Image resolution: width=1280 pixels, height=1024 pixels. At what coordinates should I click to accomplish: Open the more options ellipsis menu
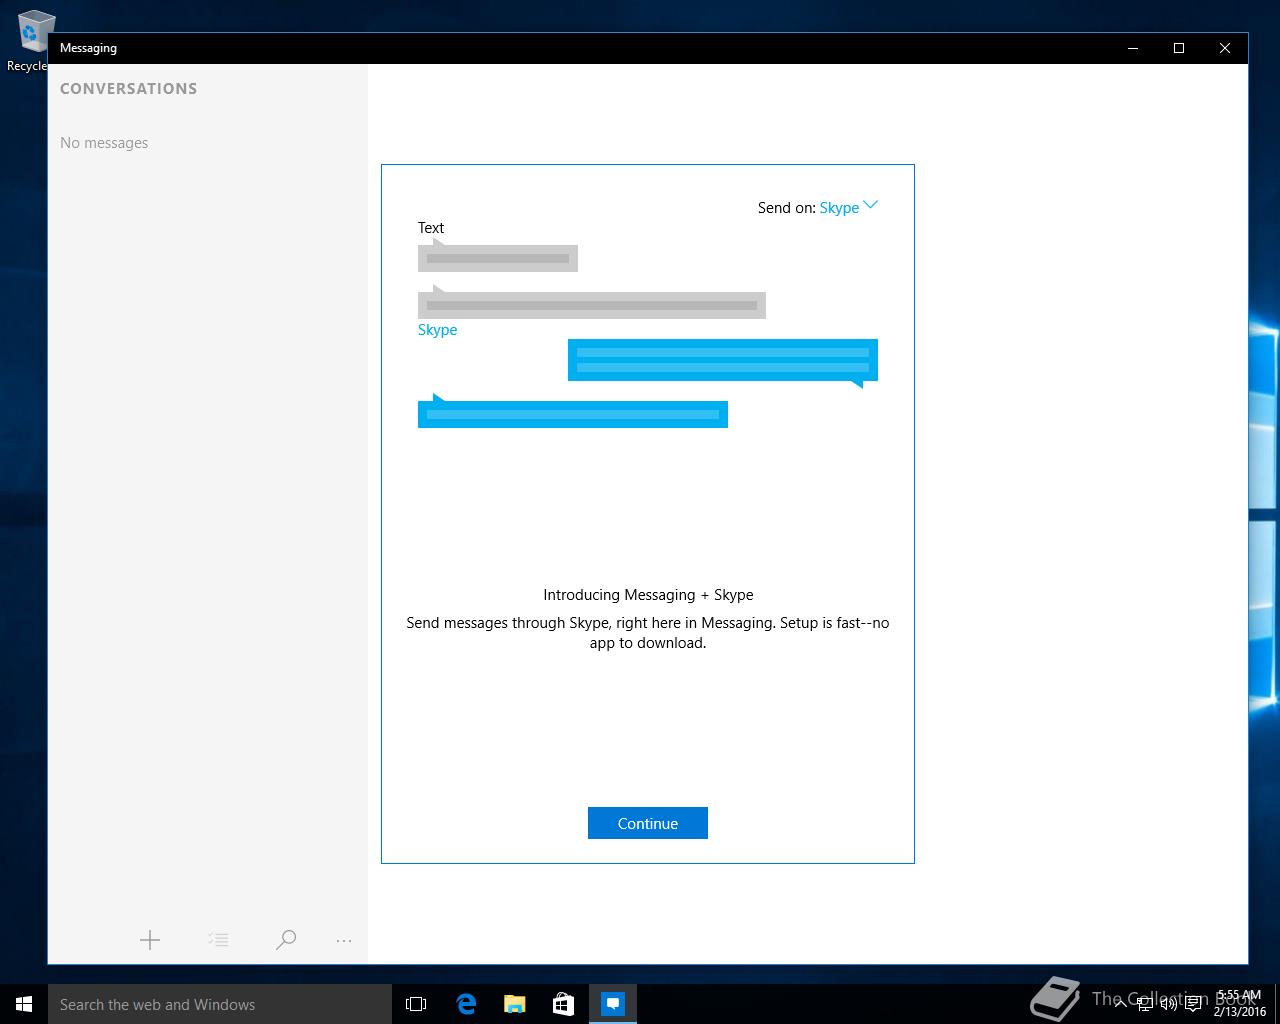[344, 940]
